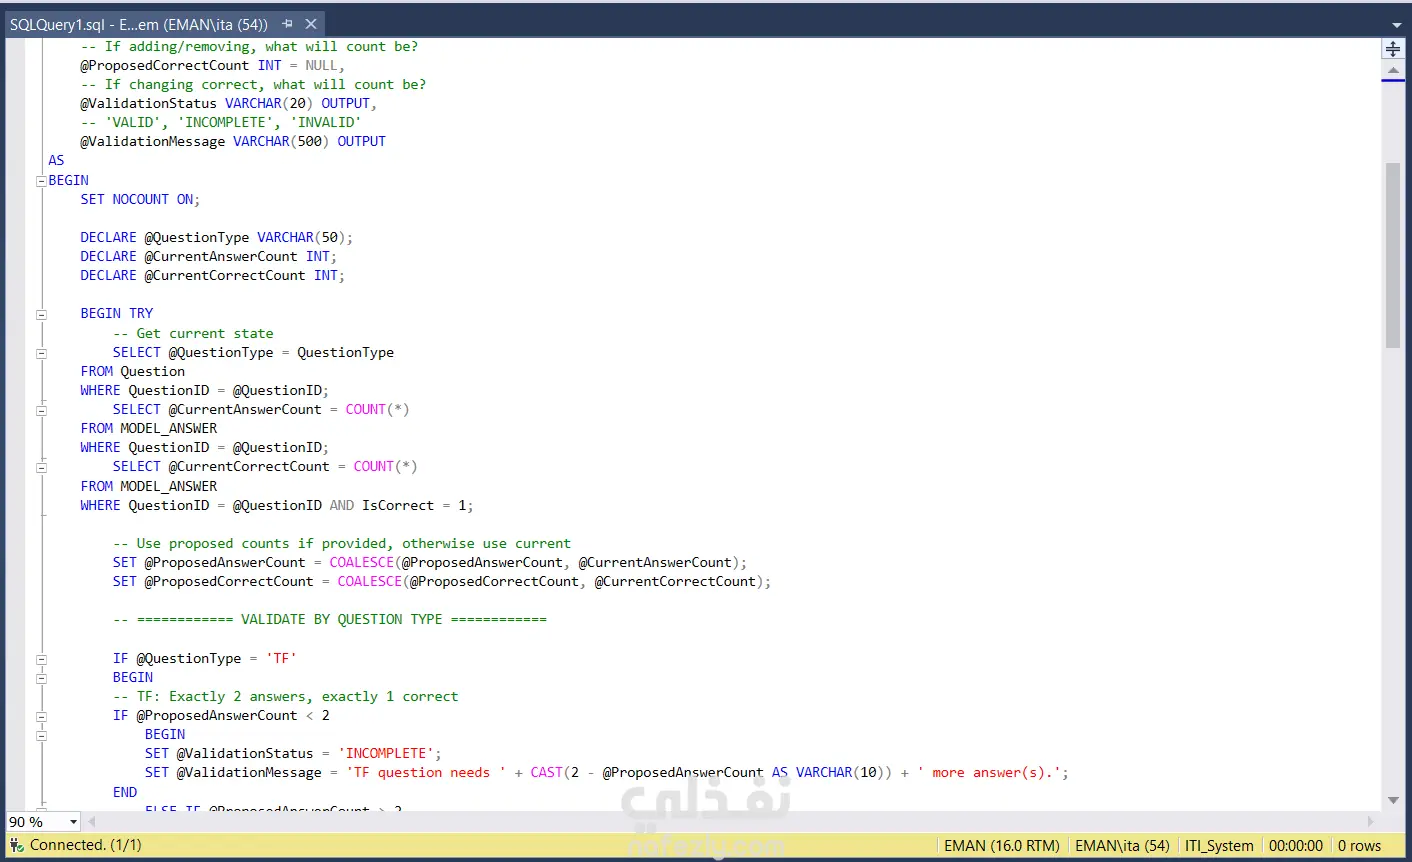Collapse the SELECT @QuestionType statement outline
The width and height of the screenshot is (1412, 862).
click(41, 353)
